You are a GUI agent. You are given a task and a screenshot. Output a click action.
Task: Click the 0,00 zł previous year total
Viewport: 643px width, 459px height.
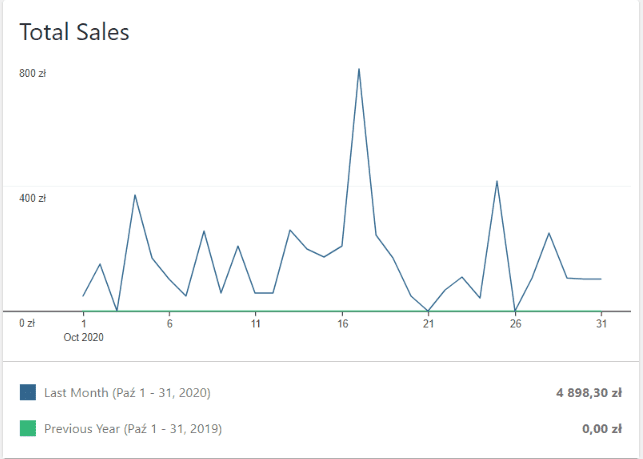tap(602, 429)
